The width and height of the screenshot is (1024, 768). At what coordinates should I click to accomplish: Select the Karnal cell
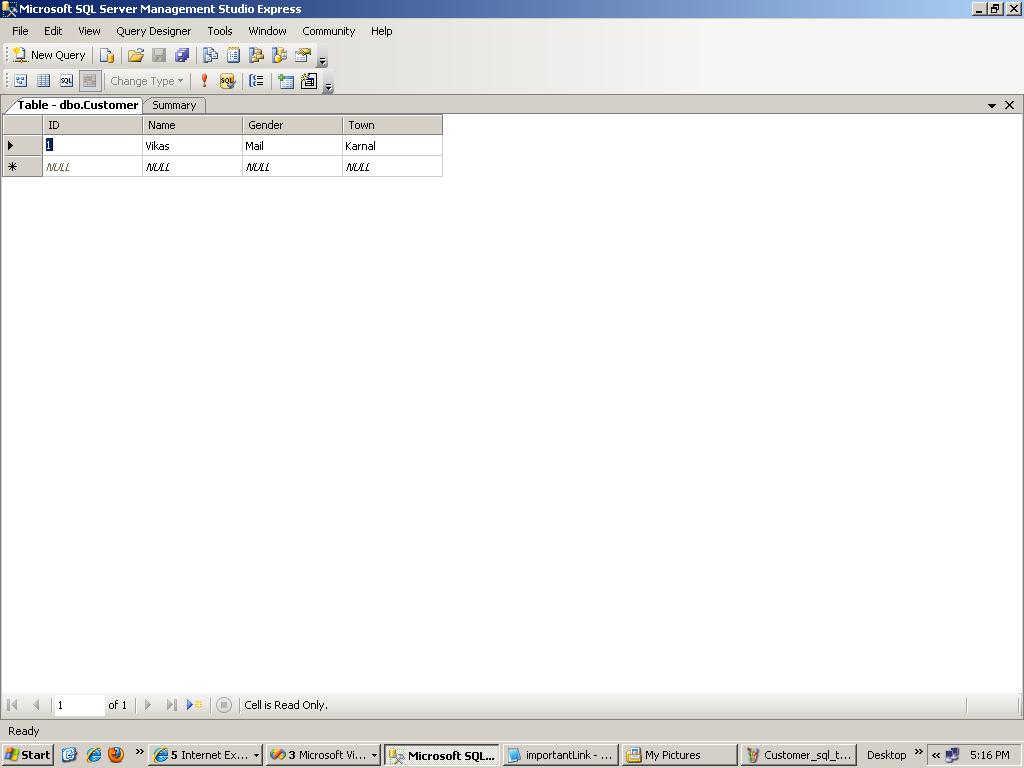(x=392, y=146)
